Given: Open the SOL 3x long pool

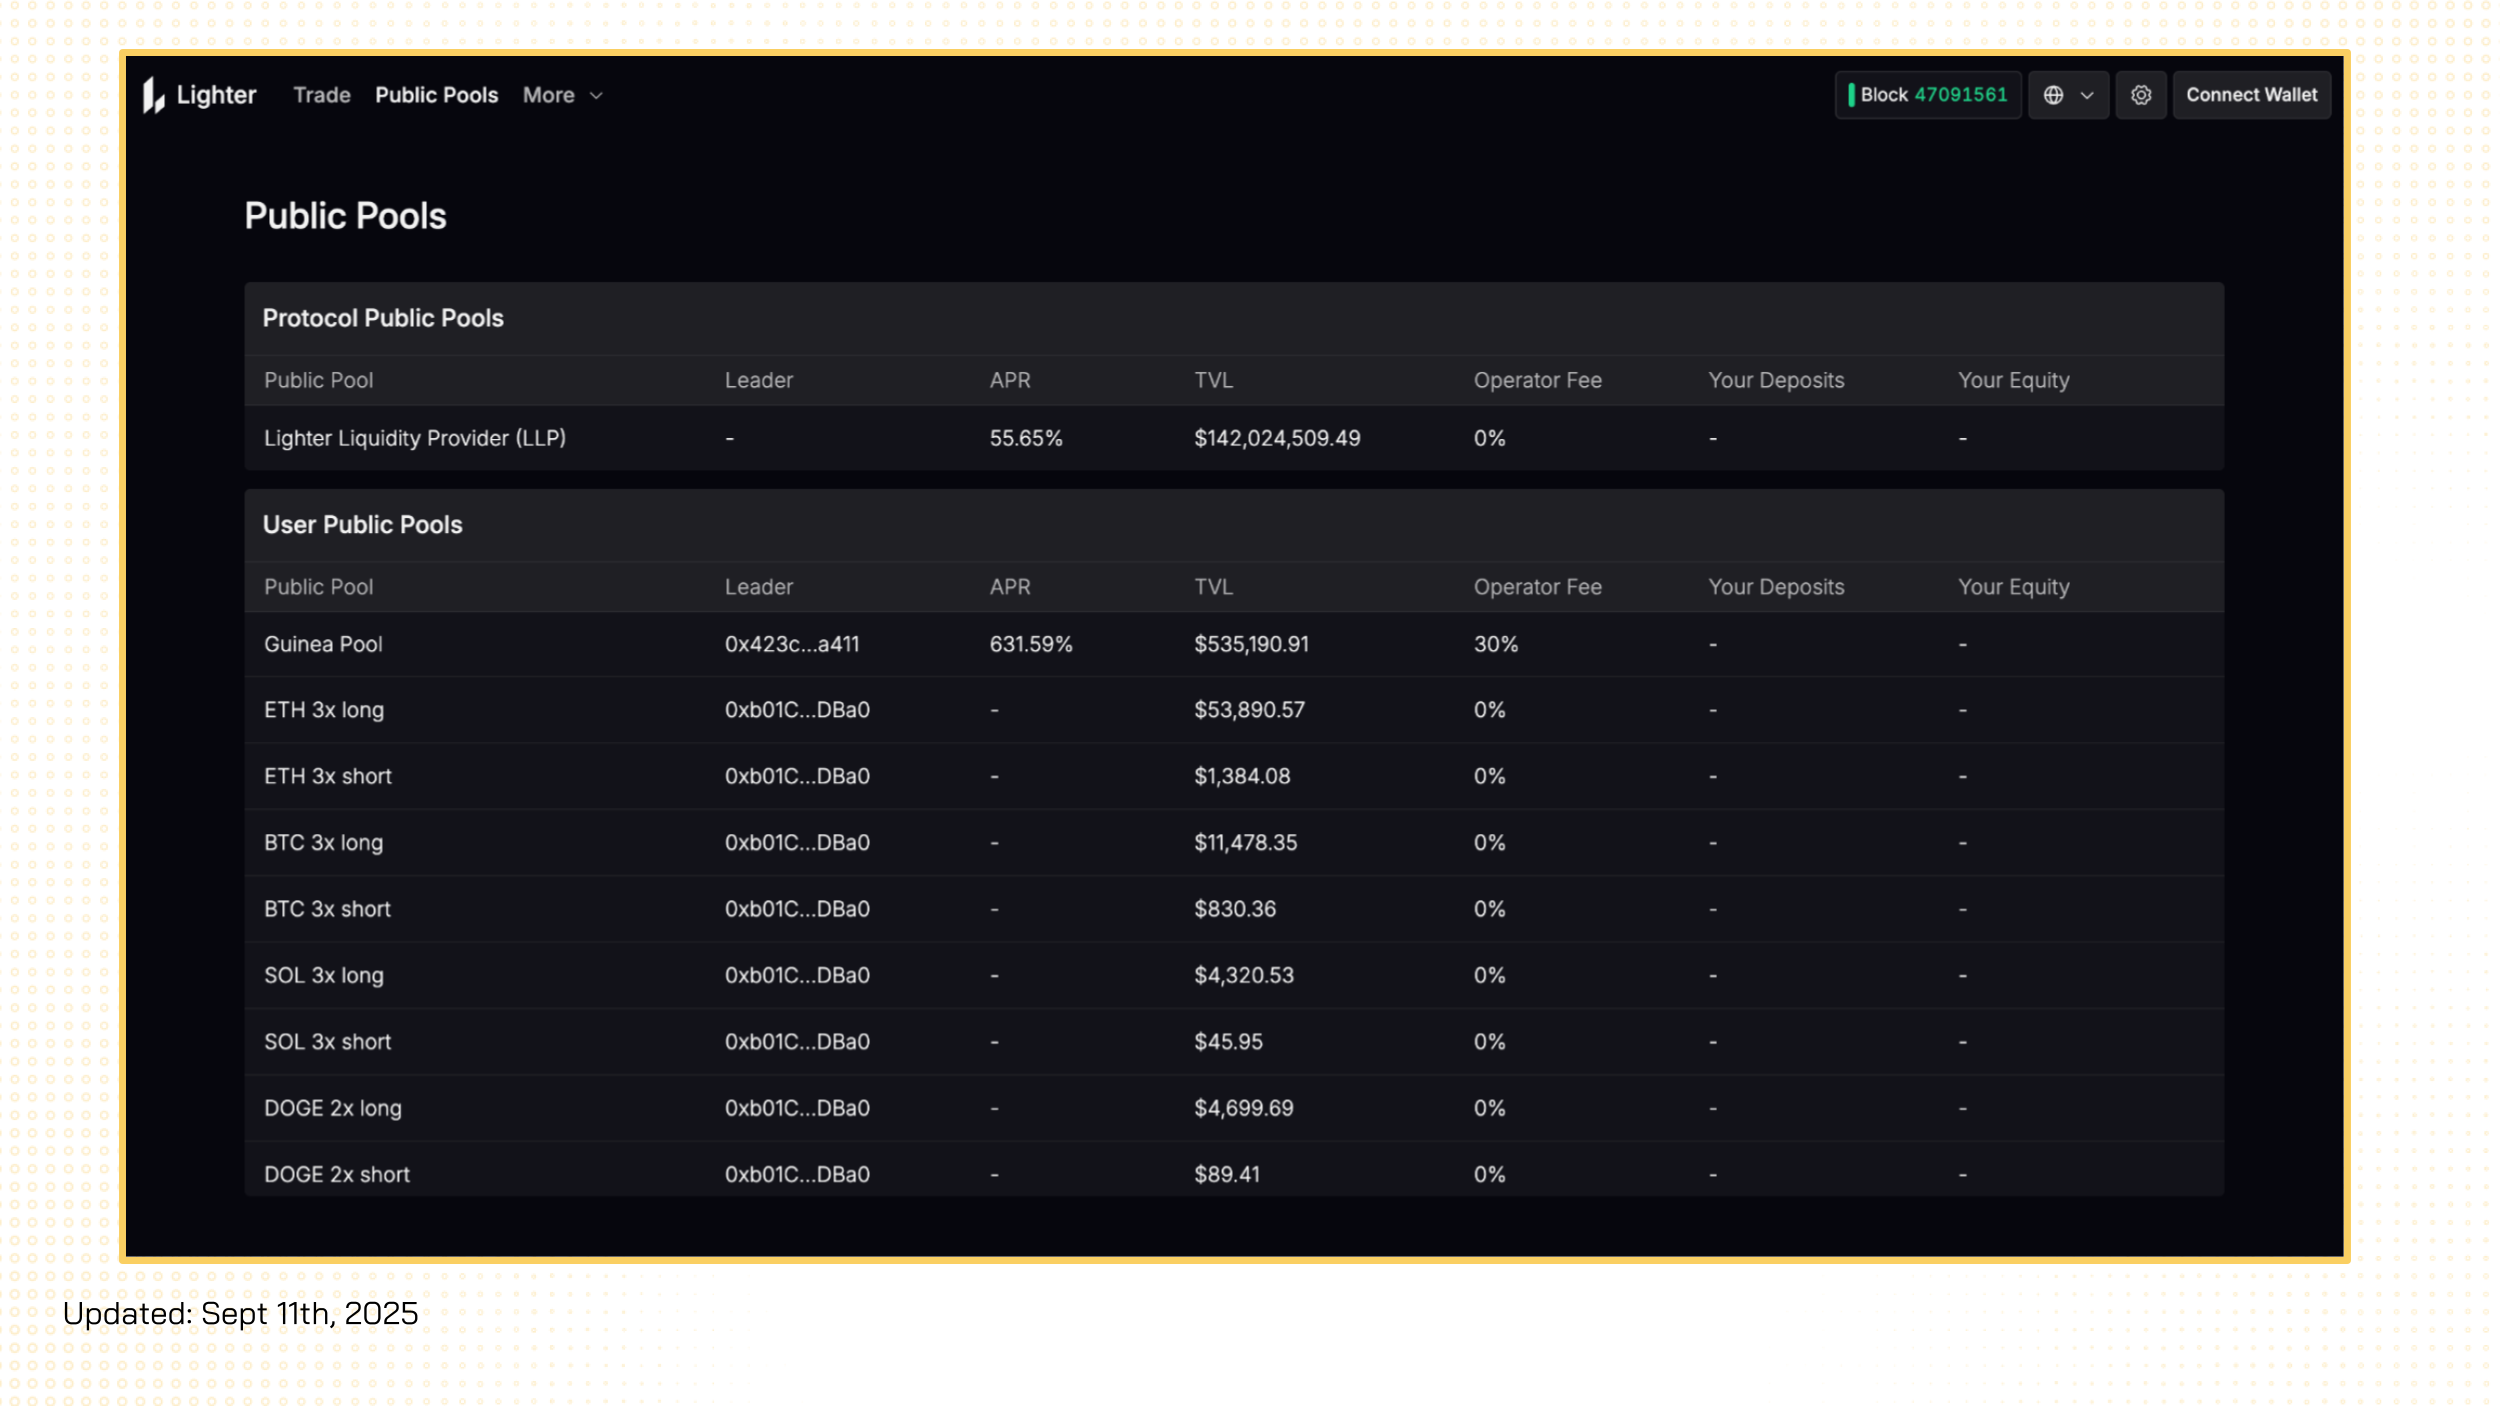Looking at the screenshot, I should (323, 975).
